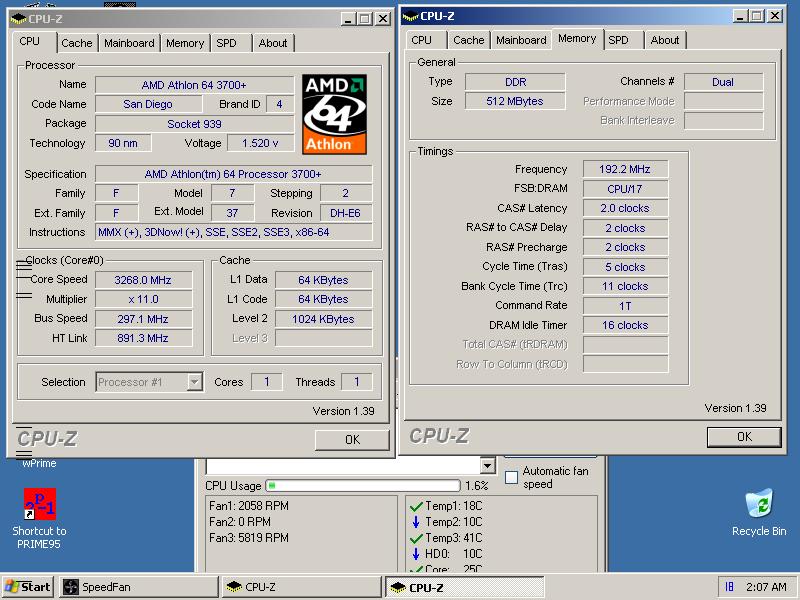The height and width of the screenshot is (600, 800).
Task: Click the Multiplier x 11.0 value field
Action: click(x=143, y=299)
